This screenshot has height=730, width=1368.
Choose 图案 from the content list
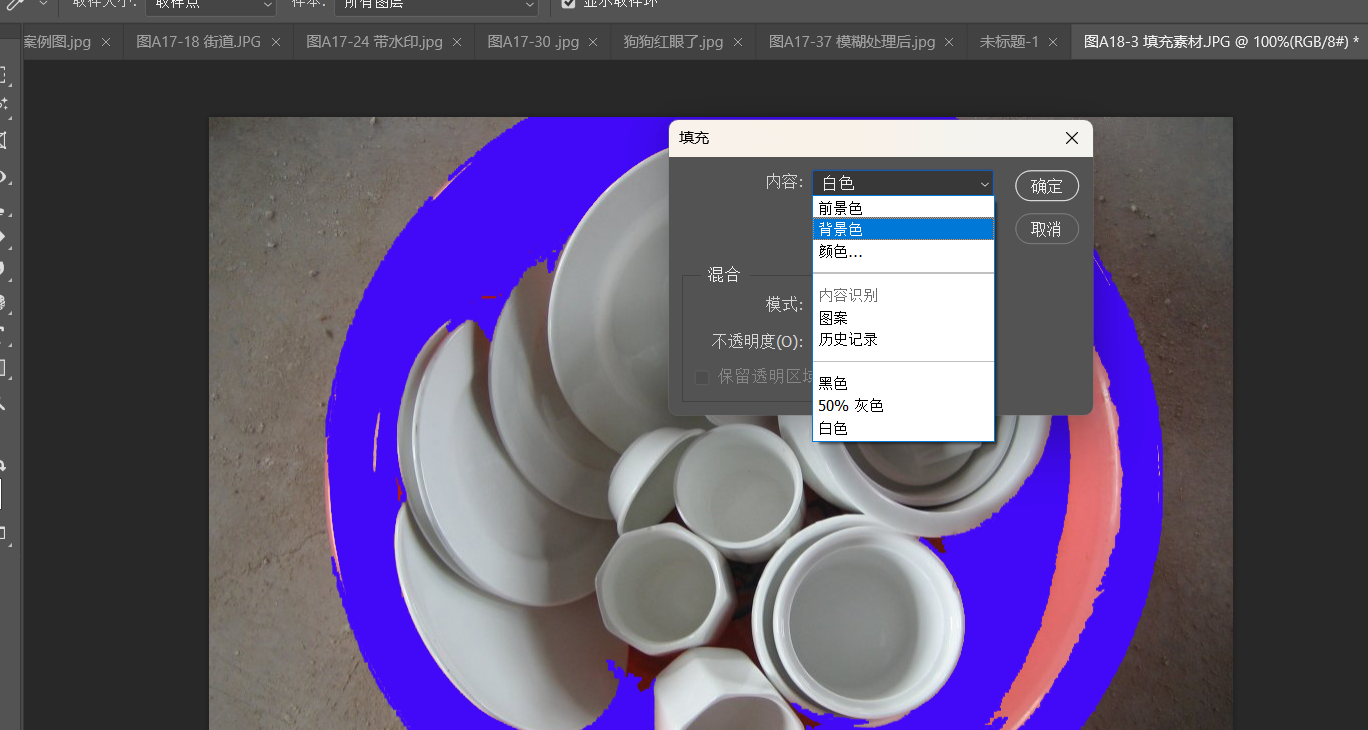903,317
